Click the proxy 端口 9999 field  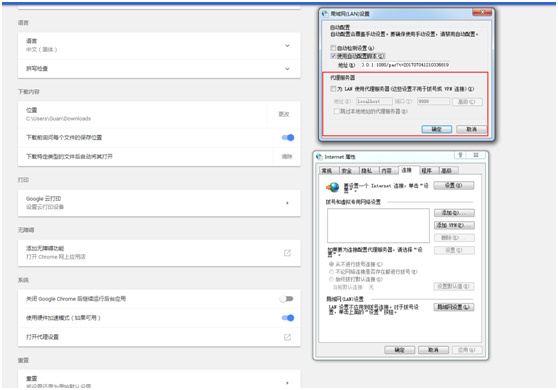433,101
